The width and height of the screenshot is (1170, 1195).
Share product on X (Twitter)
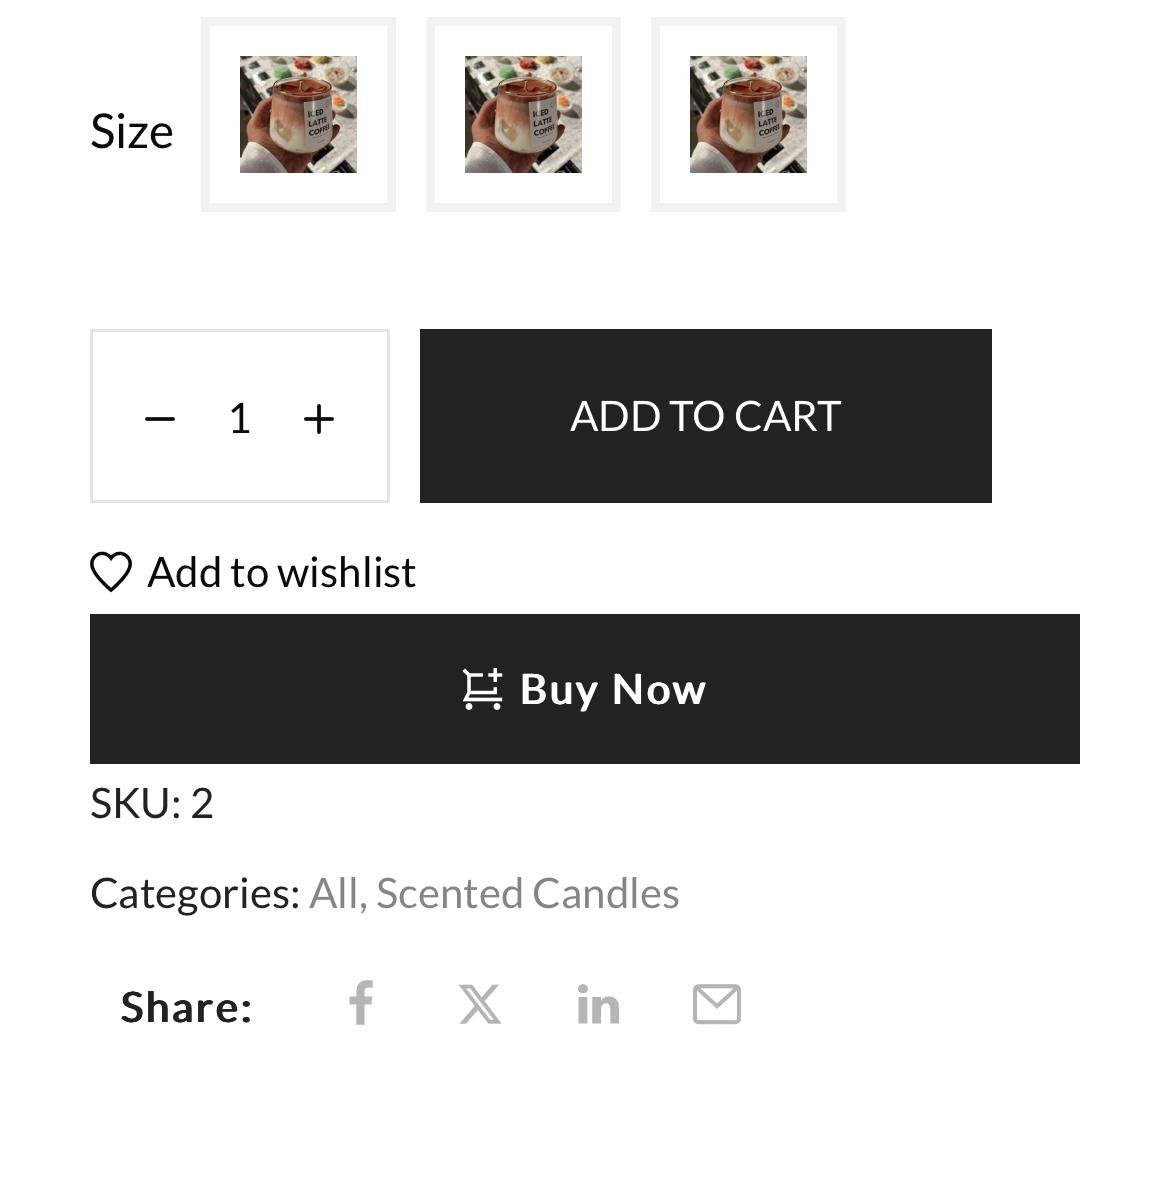click(x=480, y=1004)
